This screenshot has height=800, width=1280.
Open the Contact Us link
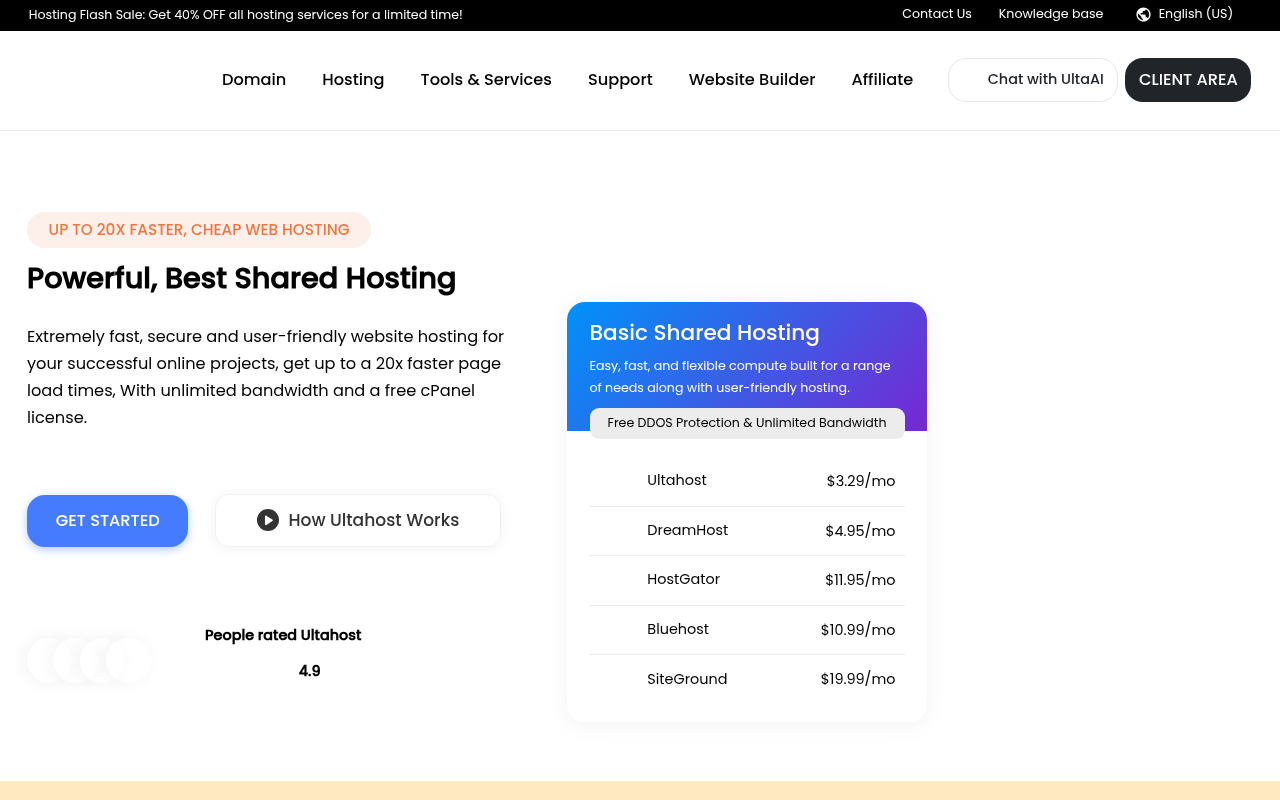click(937, 14)
